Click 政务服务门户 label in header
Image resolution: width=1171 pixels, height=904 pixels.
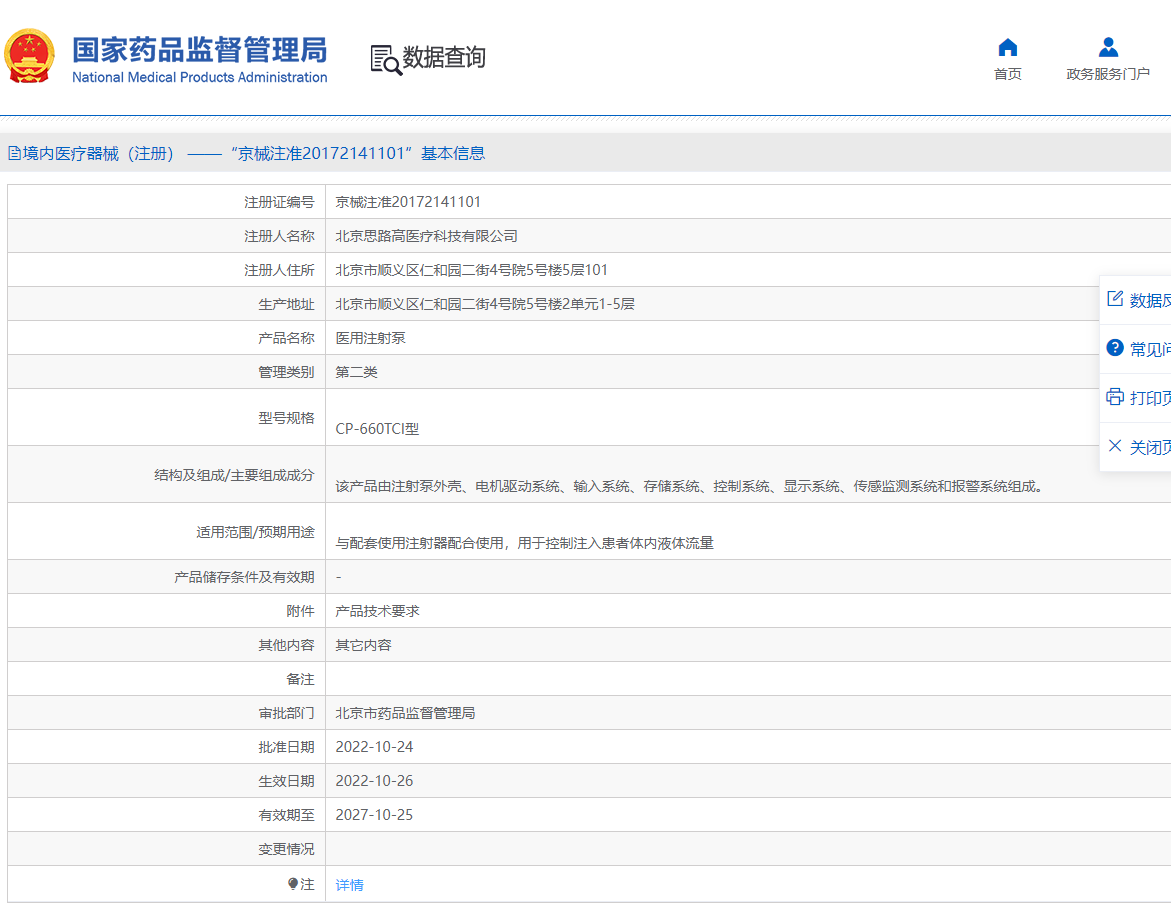(x=1108, y=74)
